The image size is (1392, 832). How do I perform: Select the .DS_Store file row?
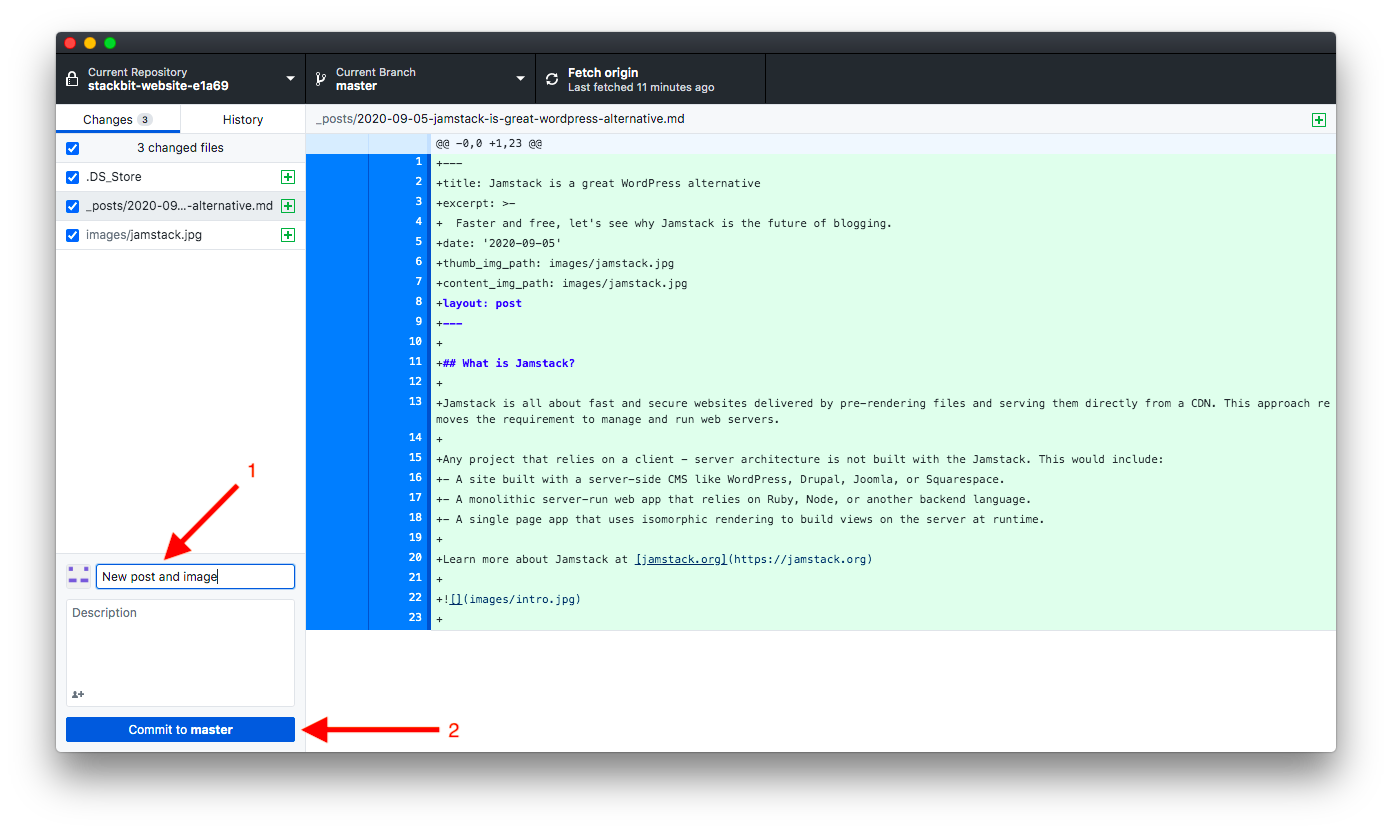(181, 177)
